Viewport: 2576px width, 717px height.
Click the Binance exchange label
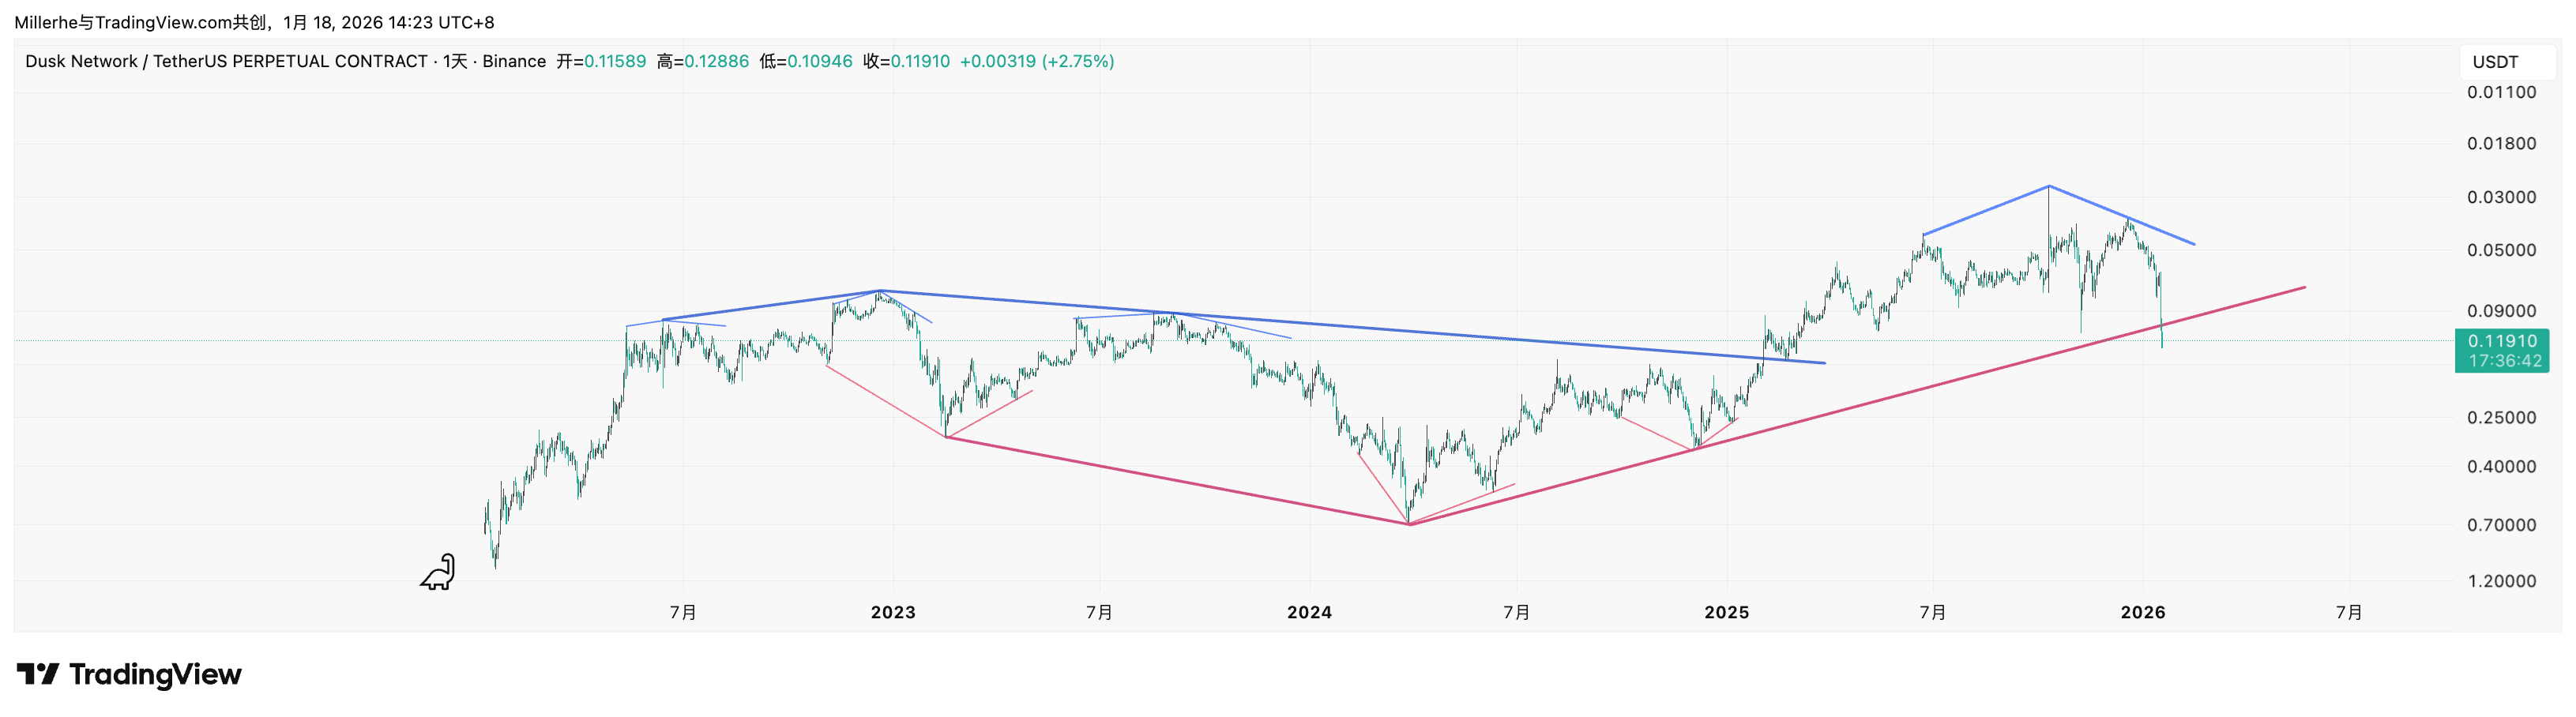coord(514,62)
